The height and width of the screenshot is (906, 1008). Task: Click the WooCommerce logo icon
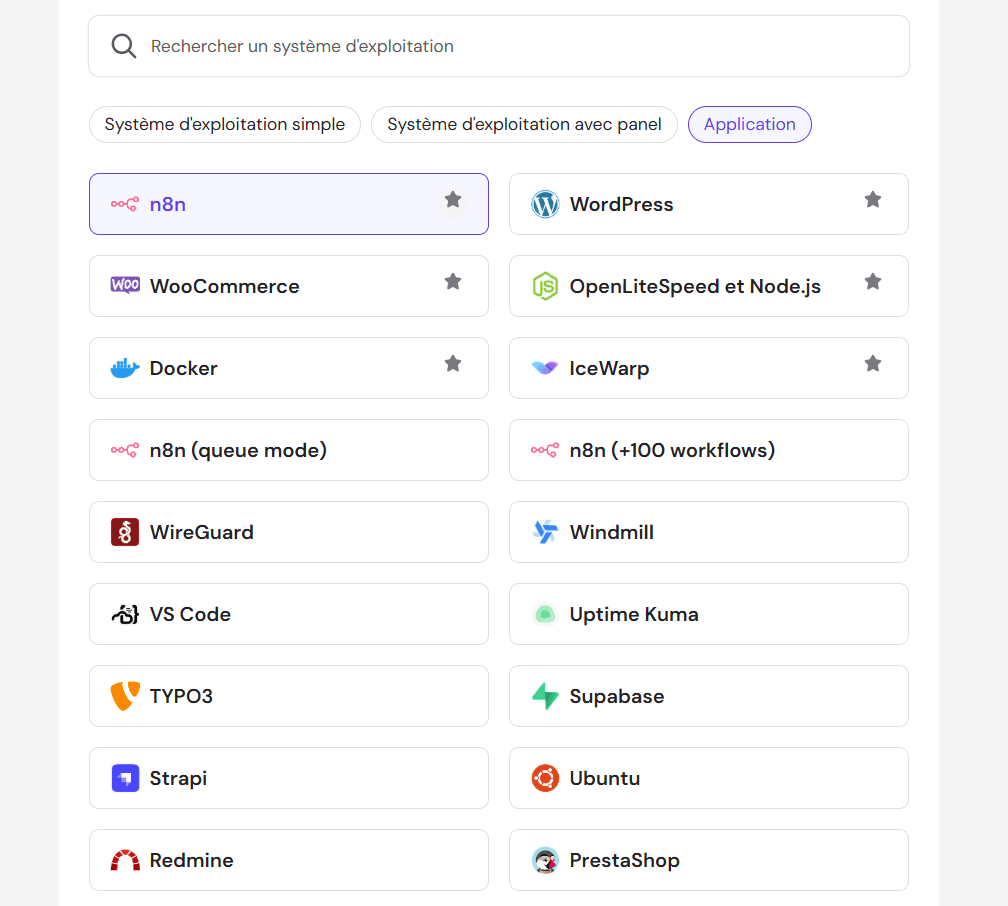pos(125,285)
